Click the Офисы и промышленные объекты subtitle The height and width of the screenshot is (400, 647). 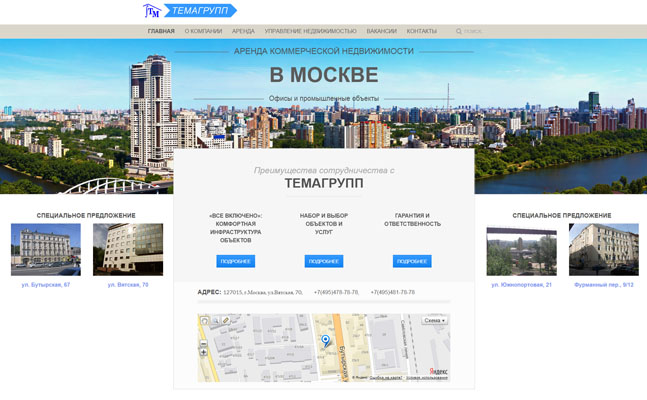pos(324,99)
